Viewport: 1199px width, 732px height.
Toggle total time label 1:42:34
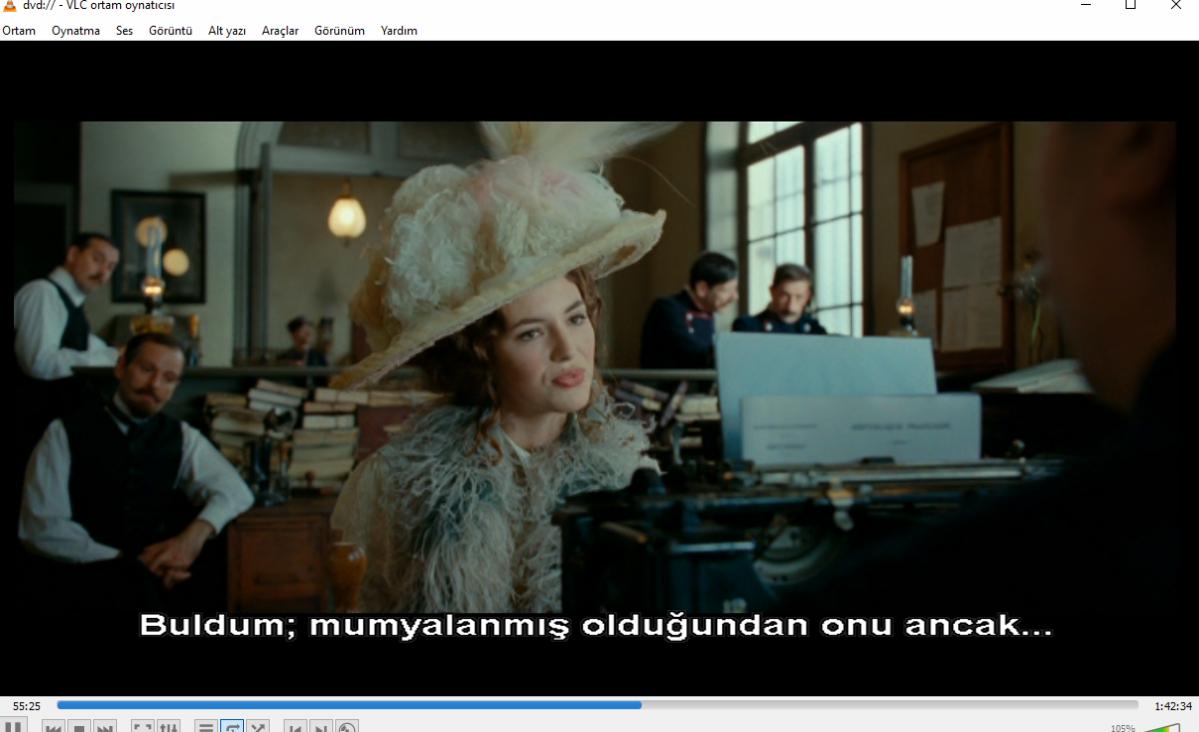[x=1173, y=706]
